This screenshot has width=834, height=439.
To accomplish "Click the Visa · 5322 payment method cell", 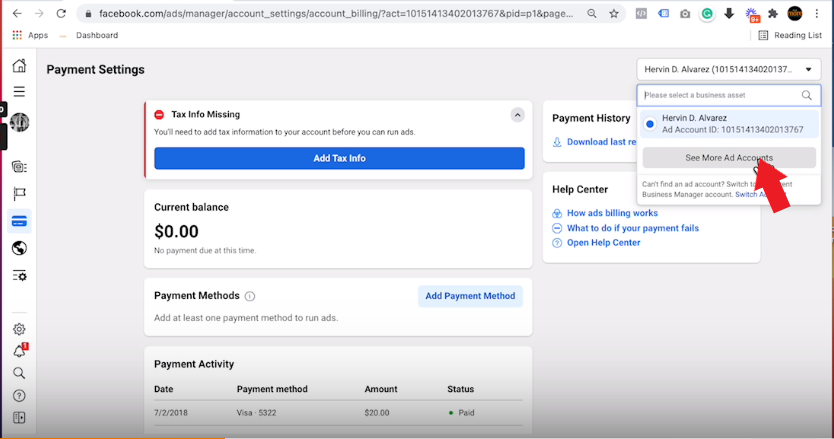I will [x=256, y=413].
